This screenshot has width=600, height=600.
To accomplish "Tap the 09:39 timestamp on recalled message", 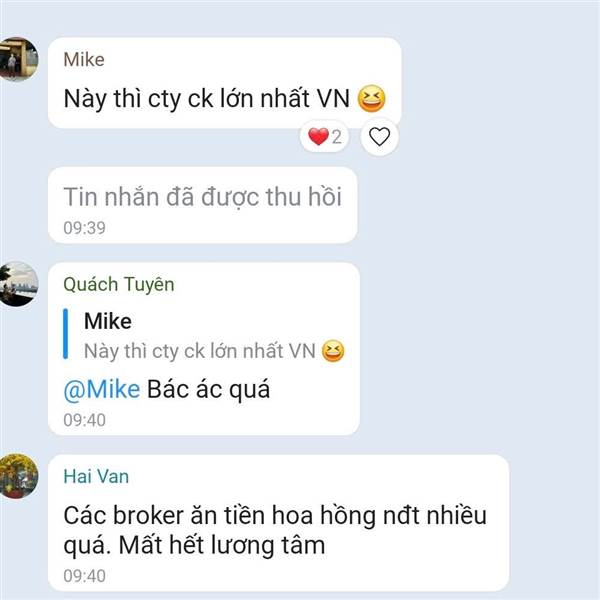I will [x=84, y=228].
